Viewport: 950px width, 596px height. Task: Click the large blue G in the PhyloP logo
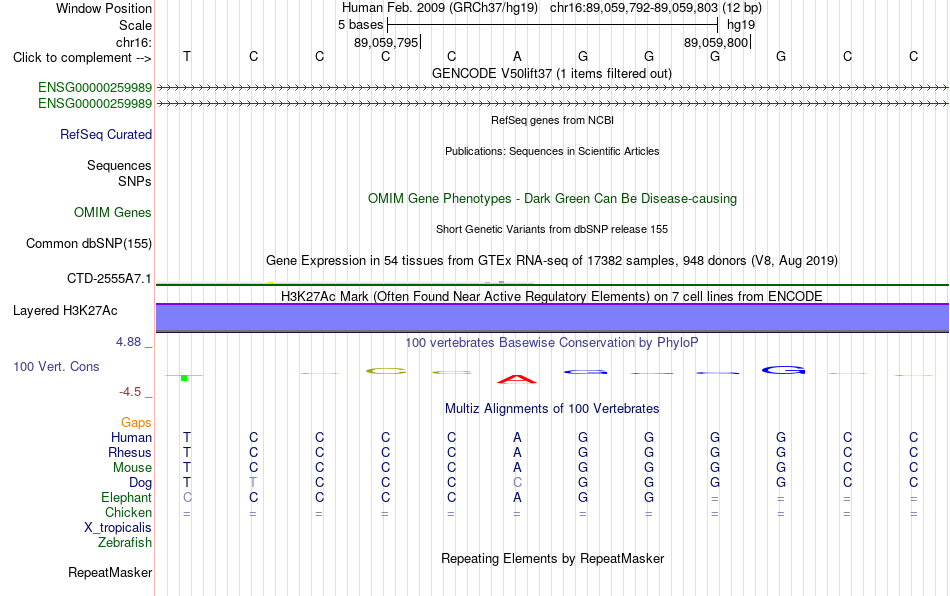click(x=783, y=370)
